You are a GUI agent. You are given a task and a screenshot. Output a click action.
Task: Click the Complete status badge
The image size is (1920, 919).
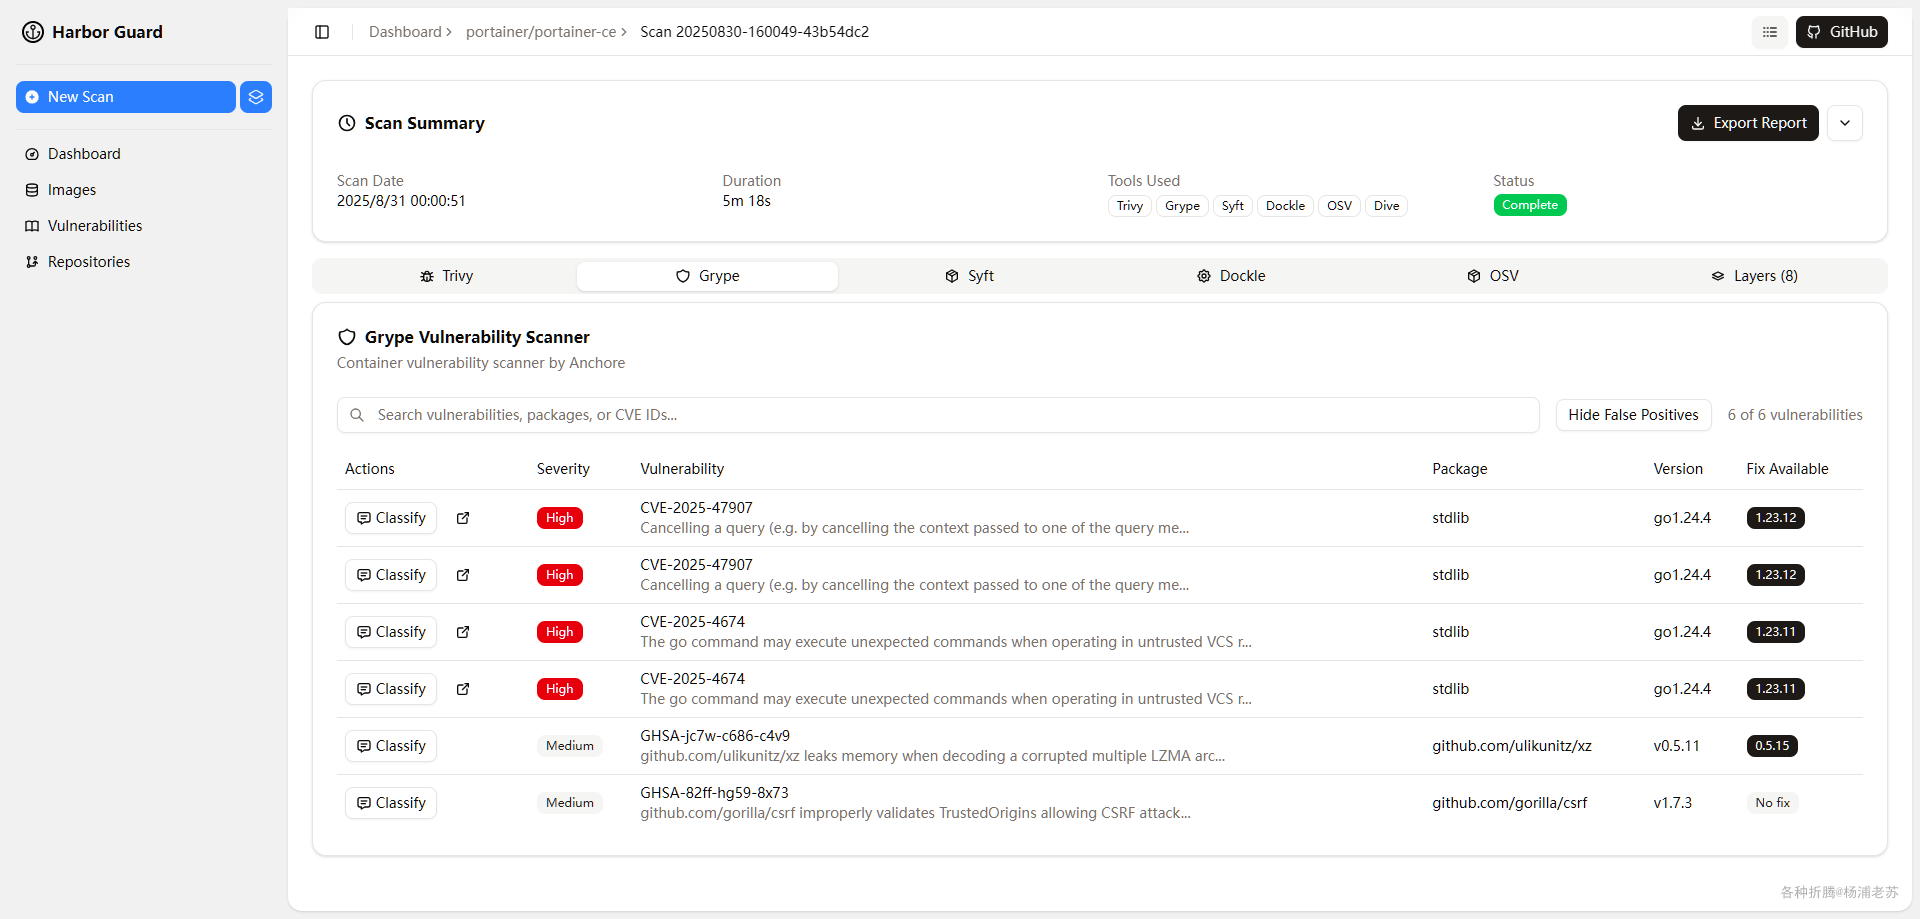[x=1530, y=205]
